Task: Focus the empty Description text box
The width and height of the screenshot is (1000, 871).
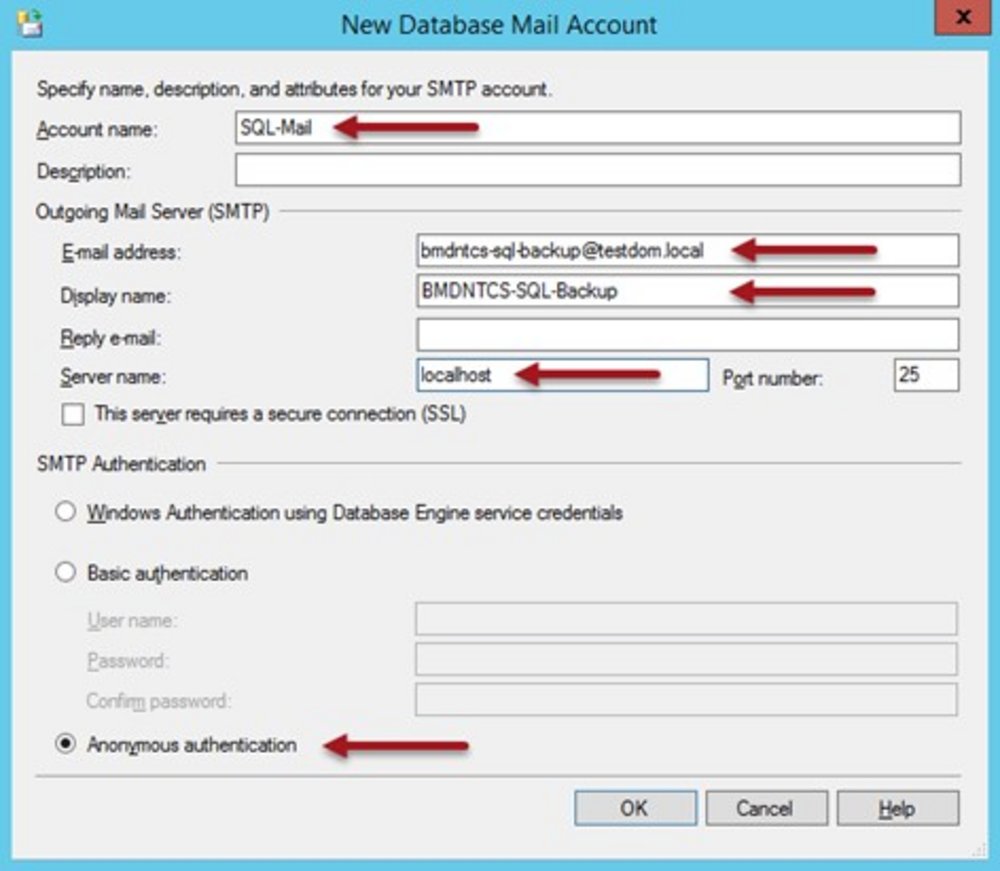Action: point(597,170)
